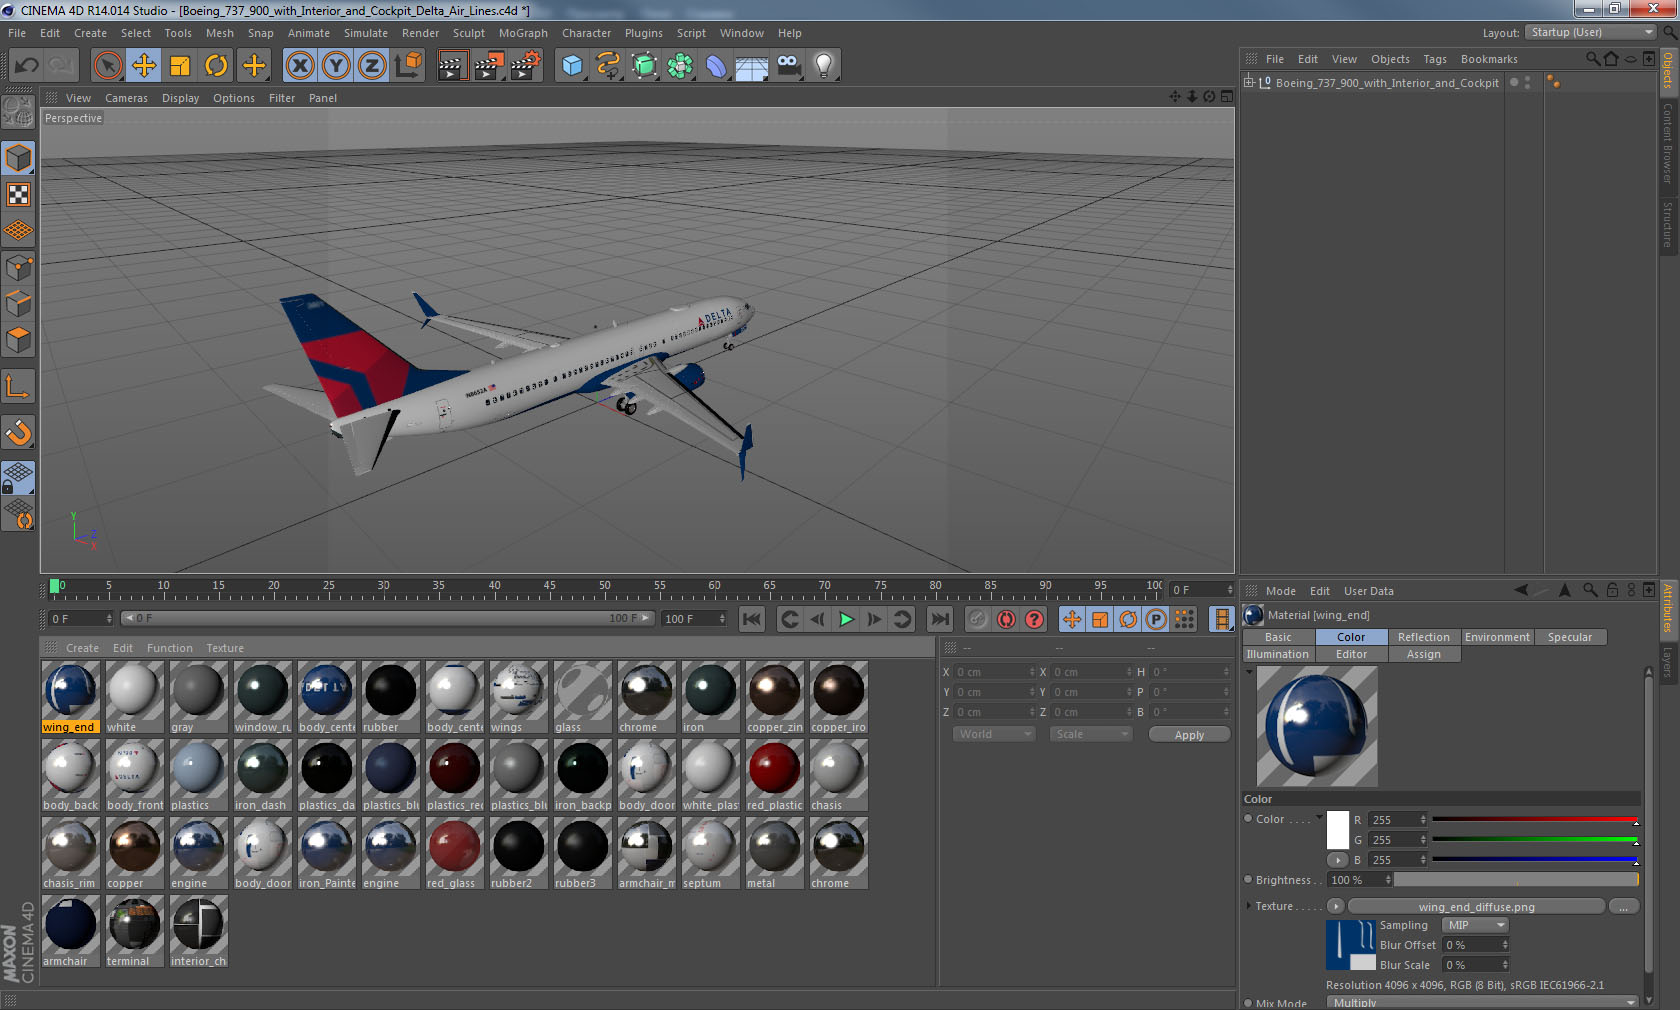Screen dimensions: 1680x1010
Task: Switch to Texture mode checkerboard icon
Action: (19, 194)
